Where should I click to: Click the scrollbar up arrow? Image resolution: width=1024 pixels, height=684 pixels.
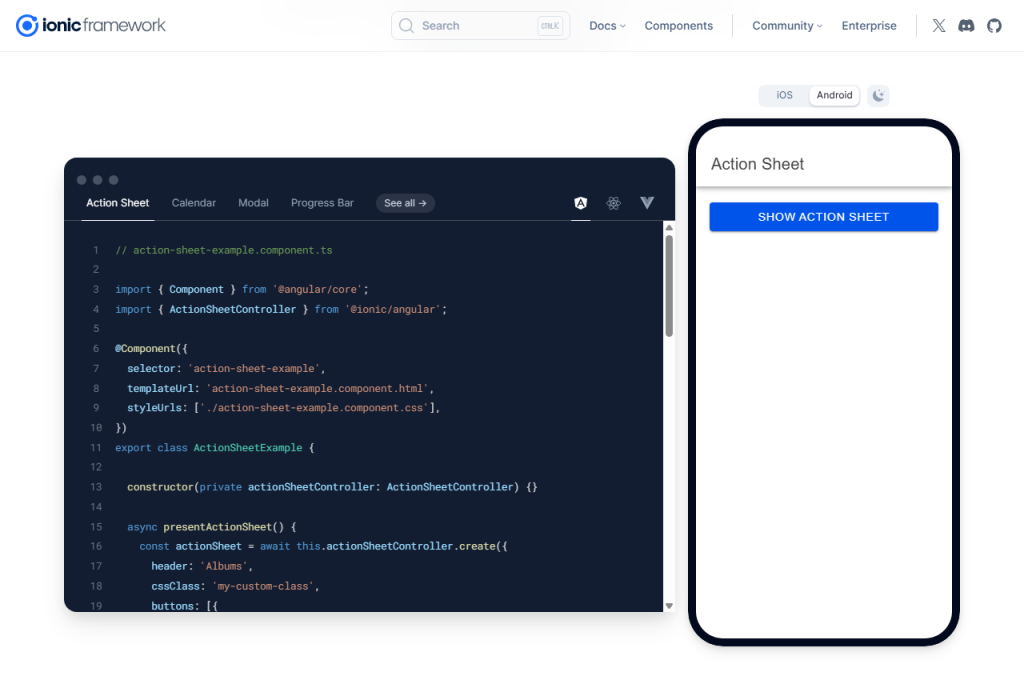coord(669,227)
